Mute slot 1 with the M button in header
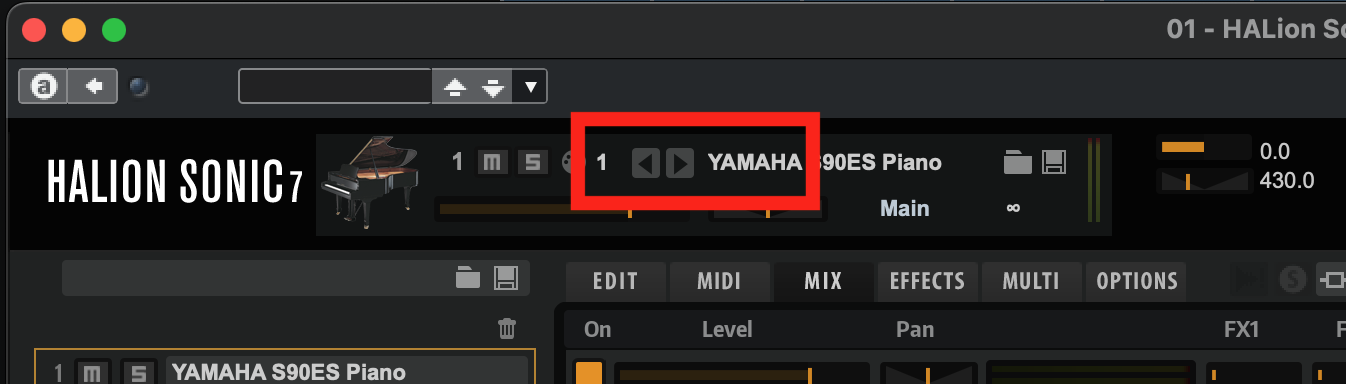The image size is (1346, 384). coord(491,162)
